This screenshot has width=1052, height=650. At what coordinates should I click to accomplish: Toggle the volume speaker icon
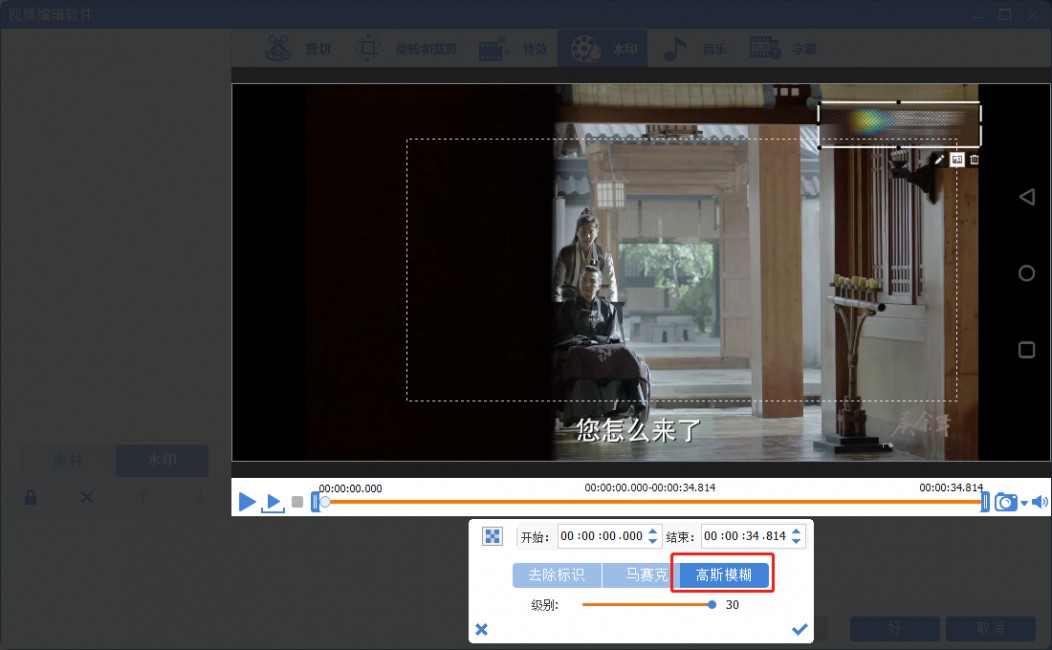(x=1040, y=502)
